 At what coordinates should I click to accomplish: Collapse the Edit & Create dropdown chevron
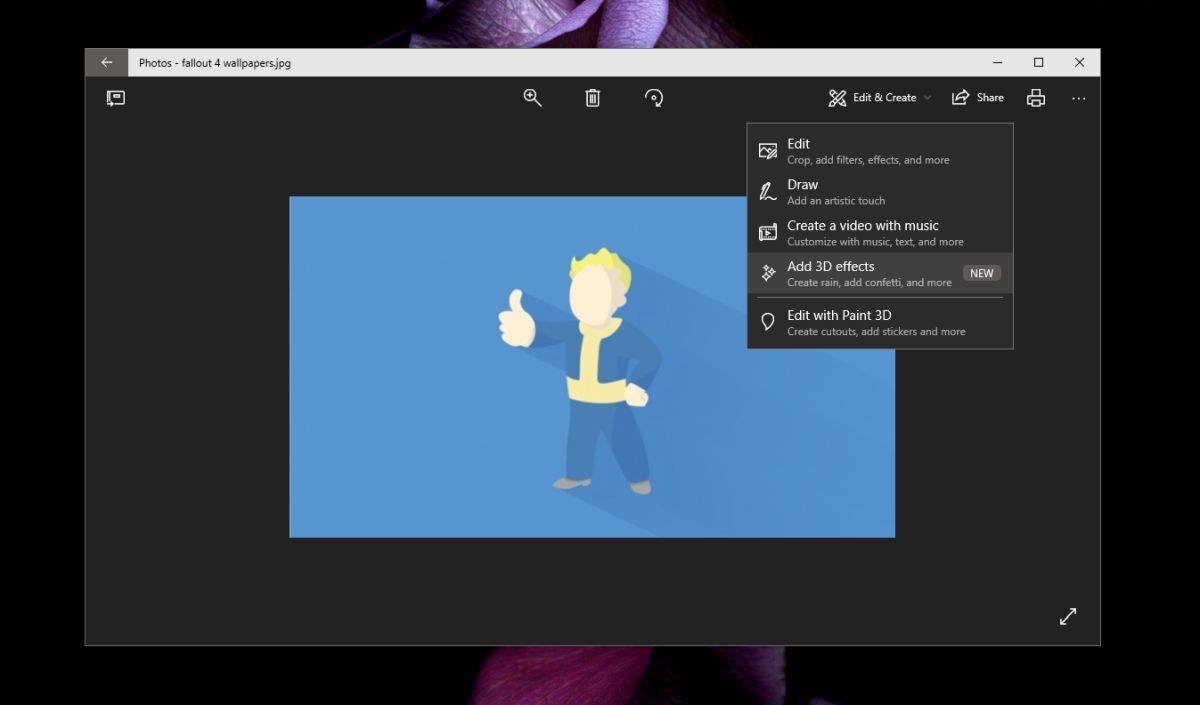[x=927, y=97]
